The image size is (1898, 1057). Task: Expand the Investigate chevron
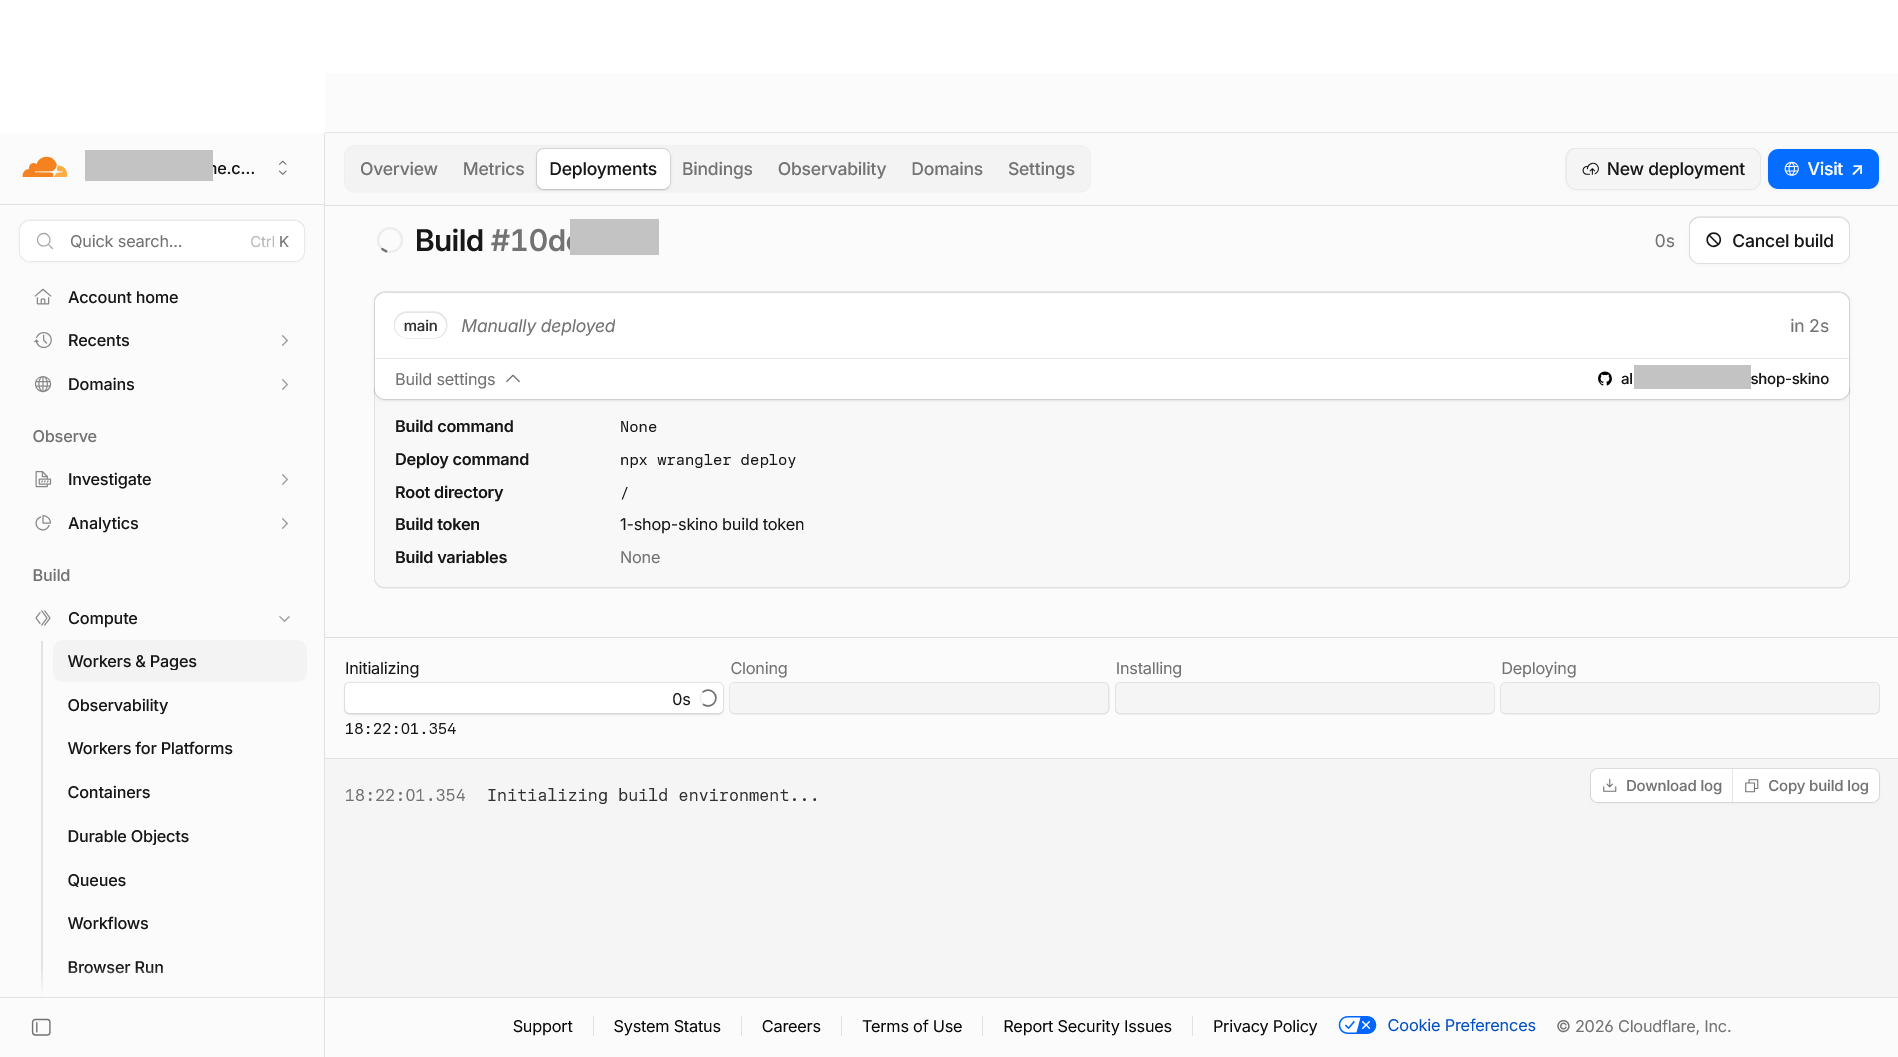pos(285,479)
